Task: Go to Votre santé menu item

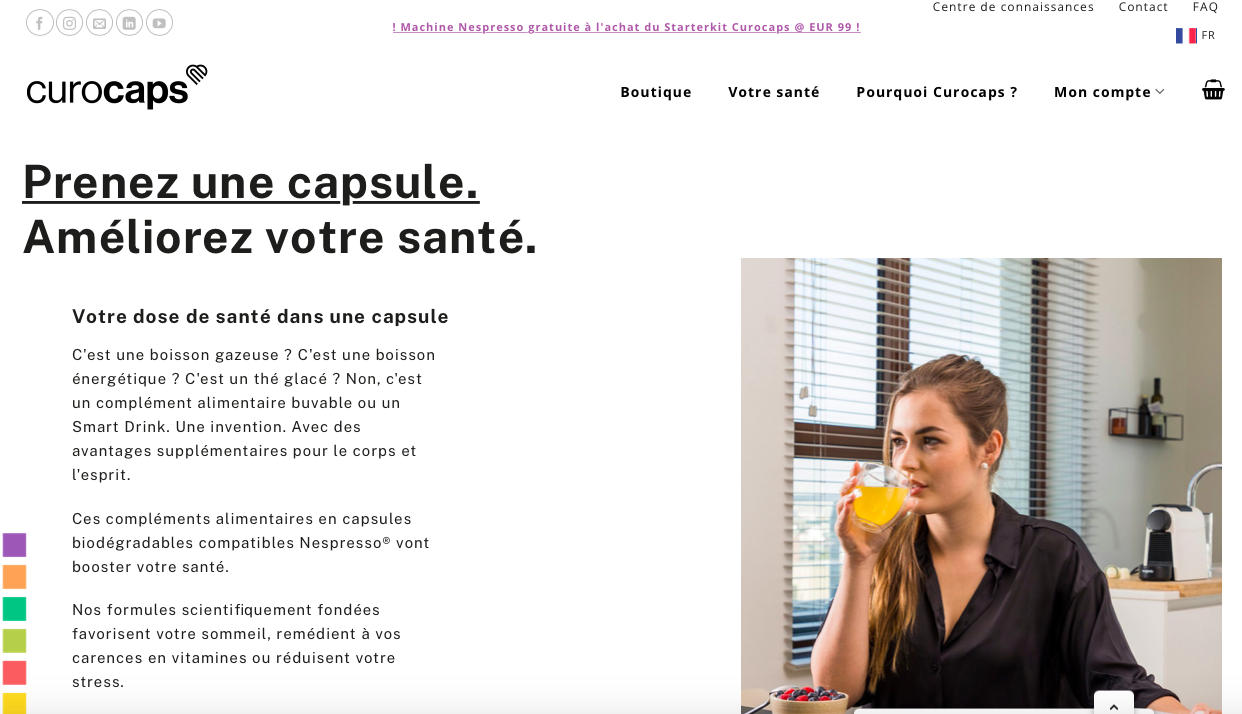Action: click(774, 92)
